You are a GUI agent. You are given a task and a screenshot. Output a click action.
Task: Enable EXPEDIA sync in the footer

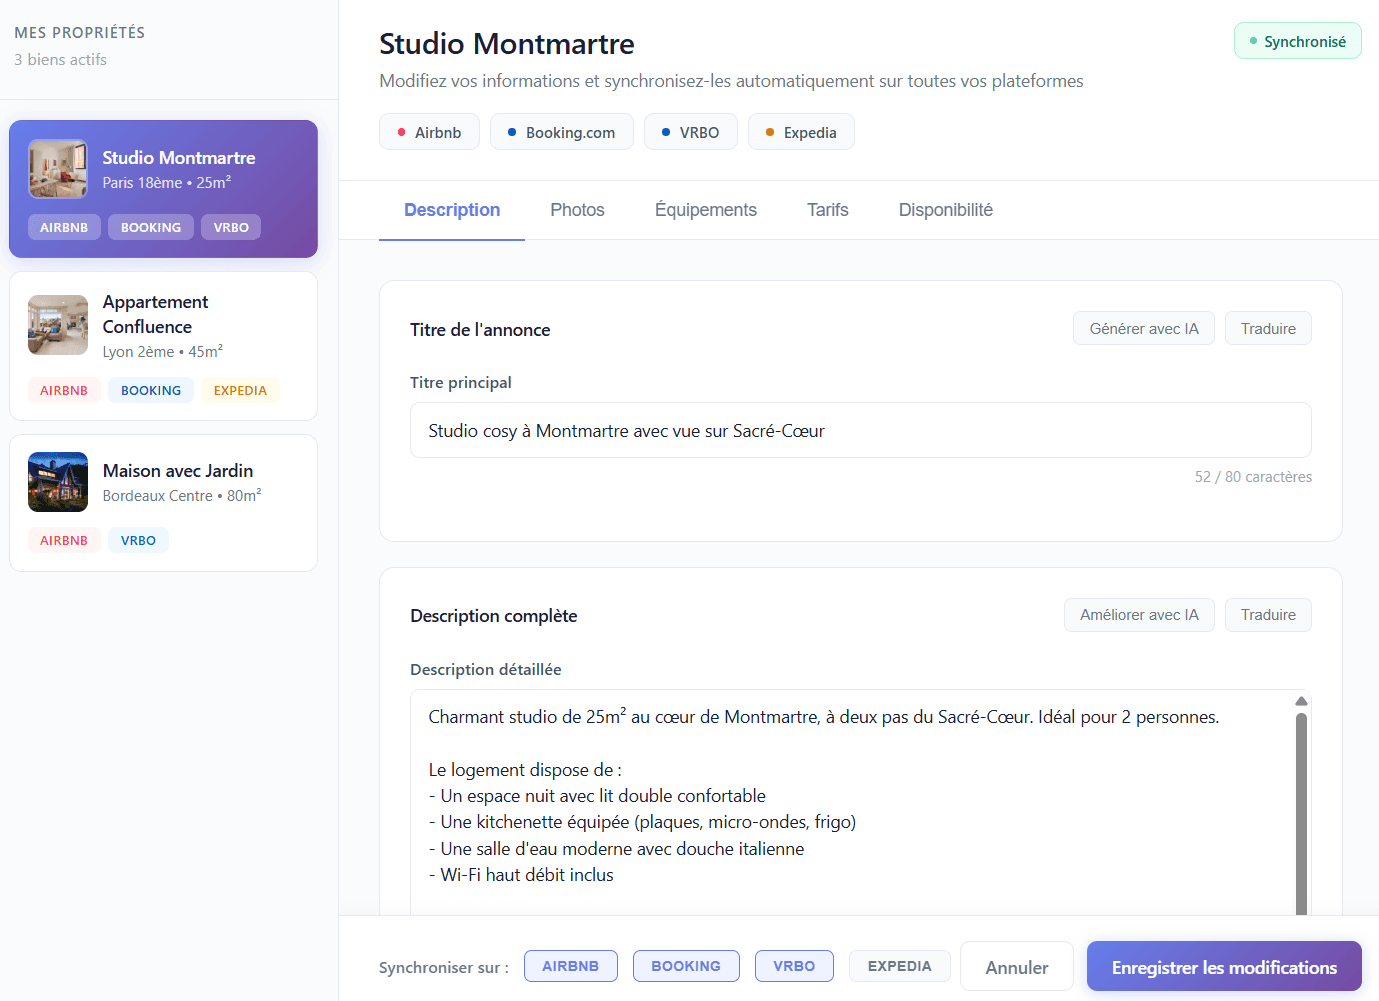[899, 966]
